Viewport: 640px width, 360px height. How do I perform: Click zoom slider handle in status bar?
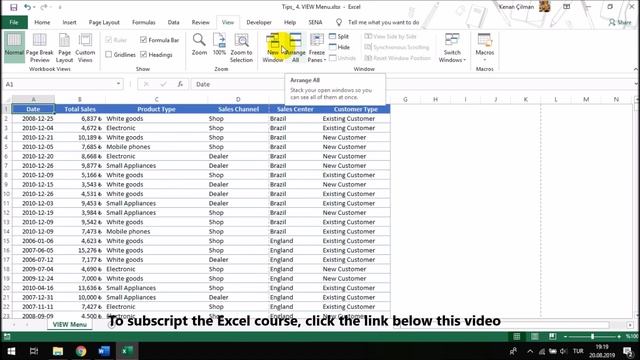pos(592,336)
